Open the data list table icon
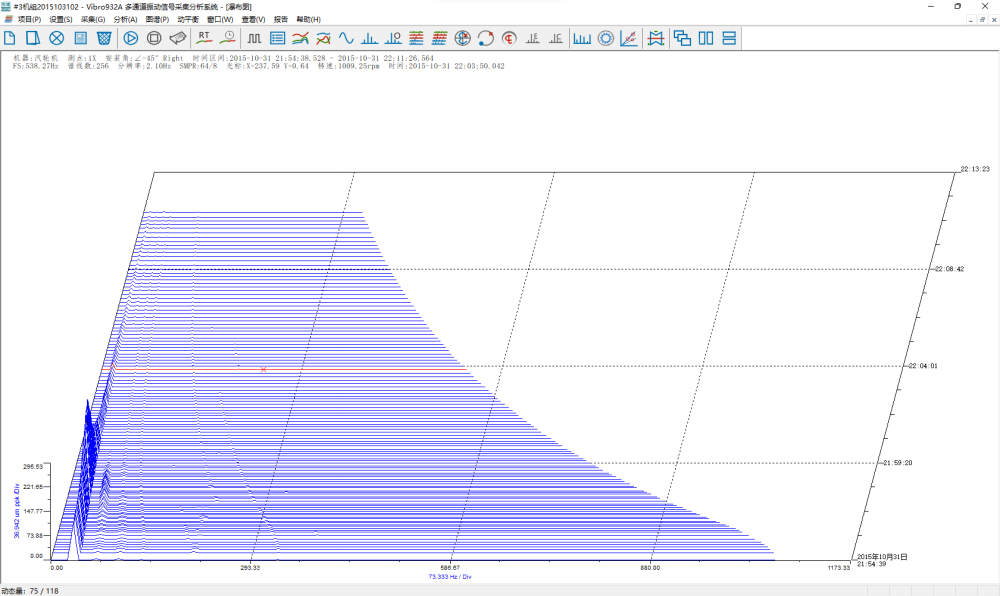 pyautogui.click(x=277, y=38)
